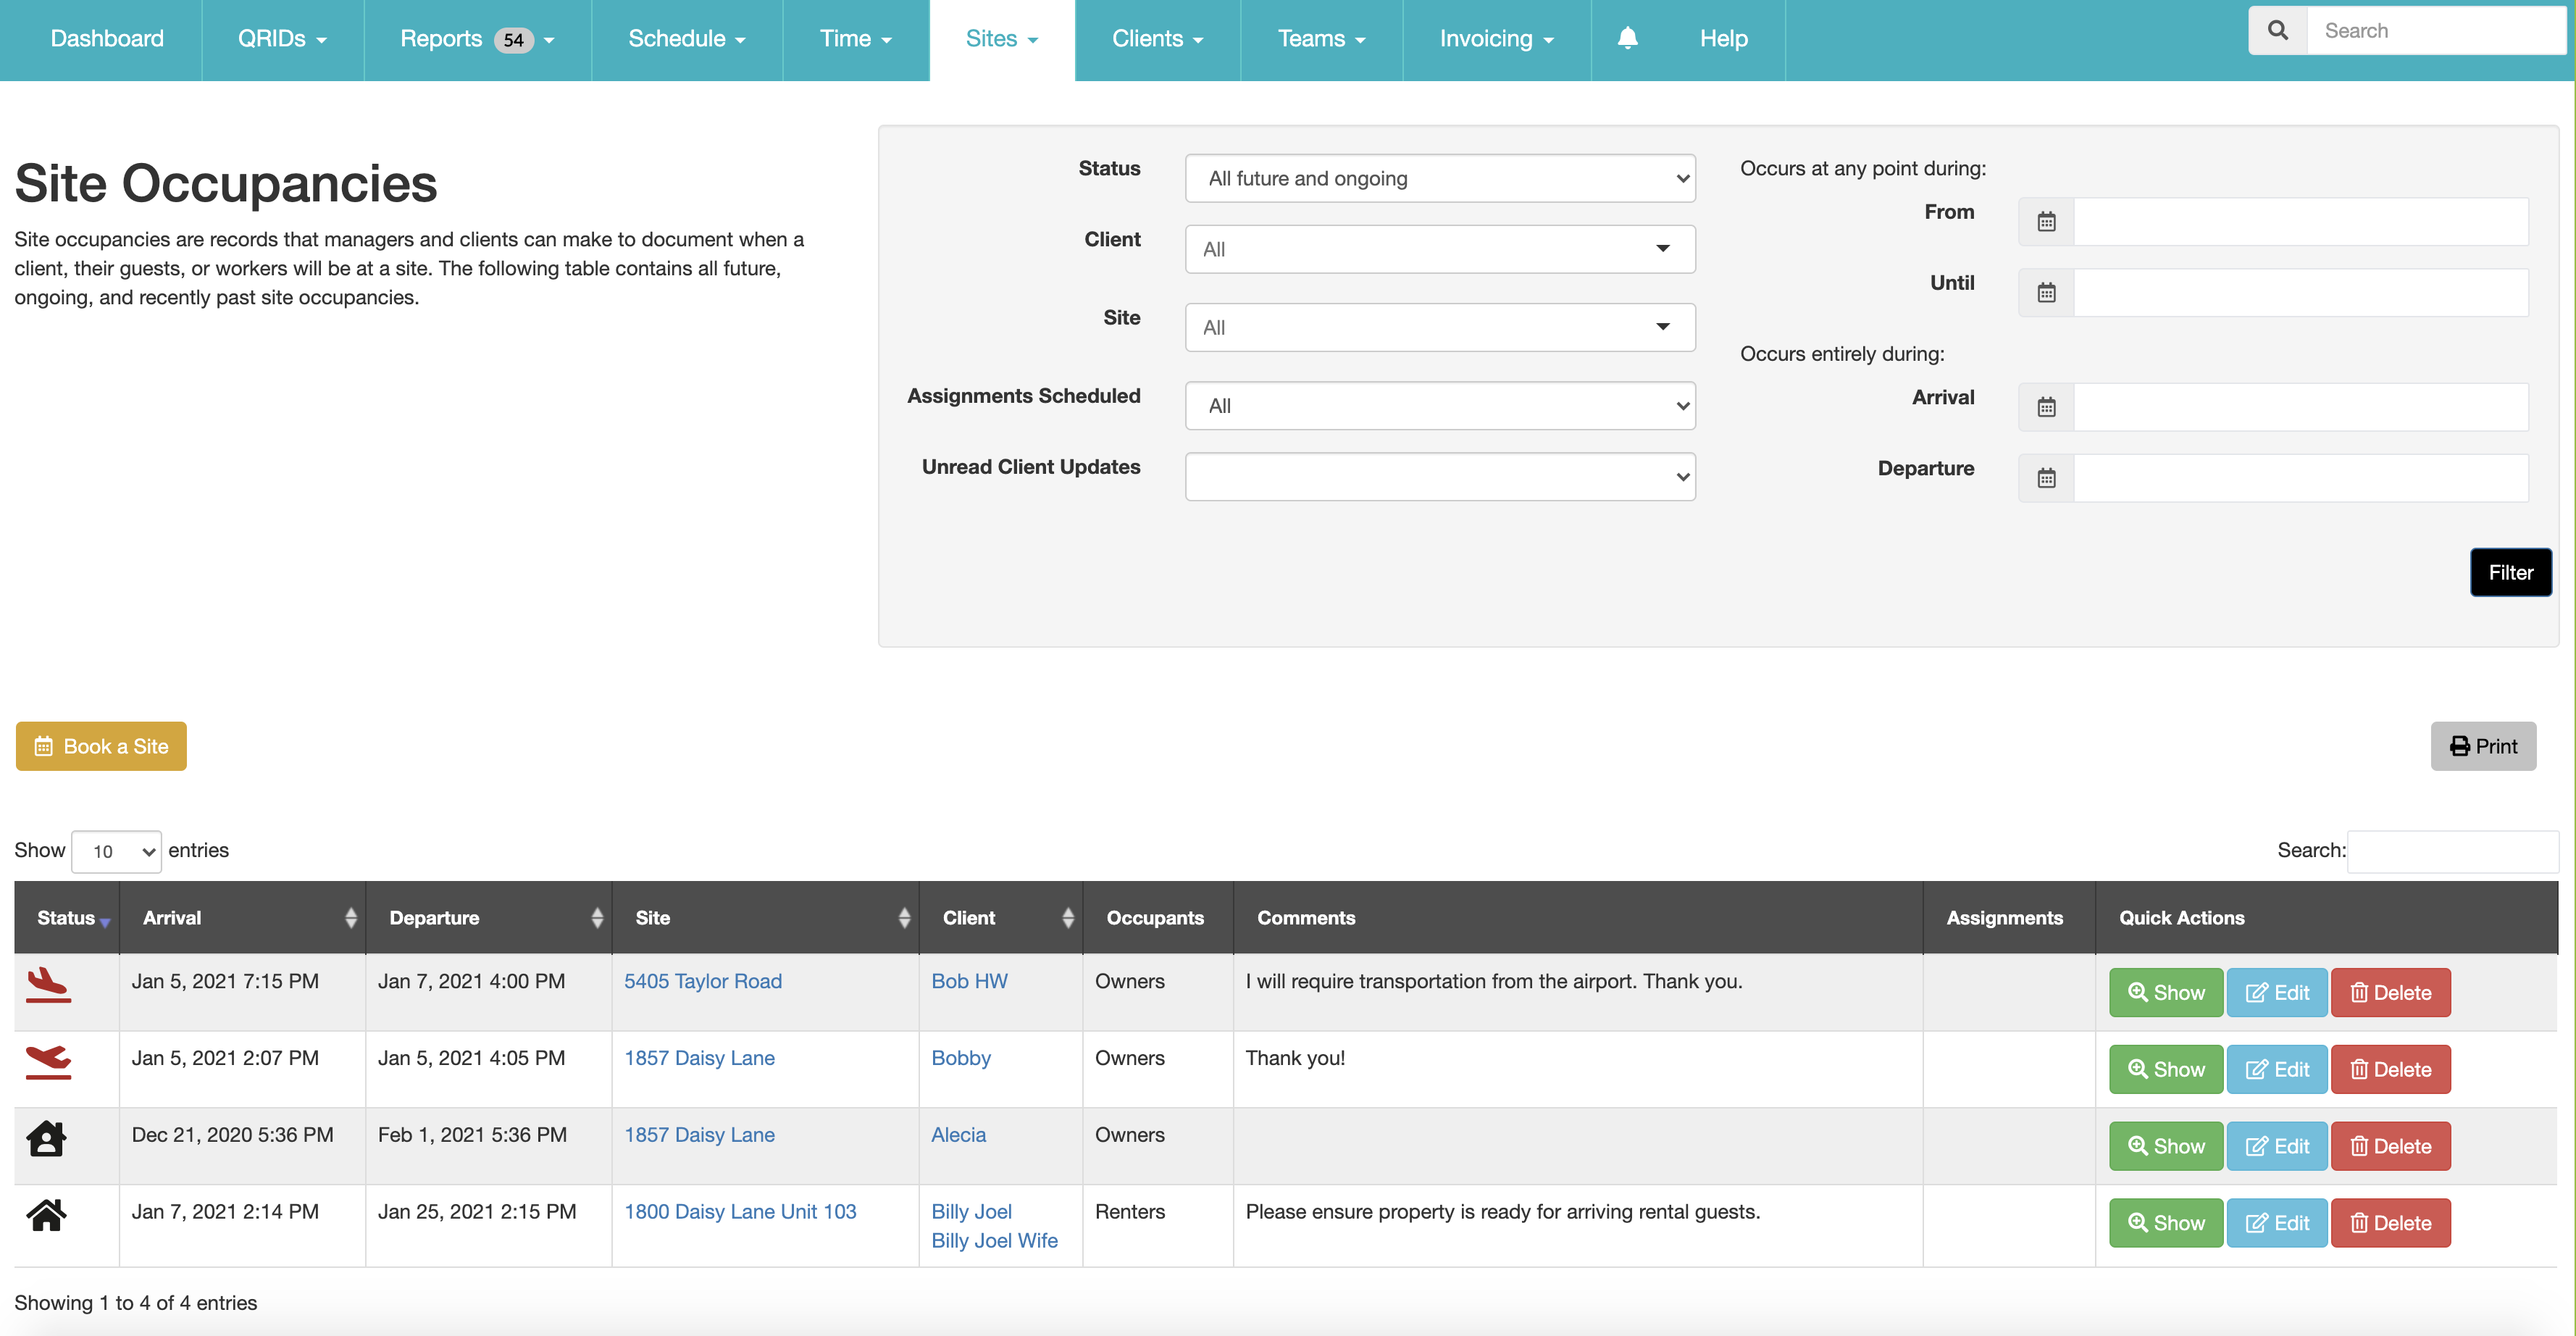2576x1336 pixels.
Task: Open the Reports menu
Action: (476, 39)
